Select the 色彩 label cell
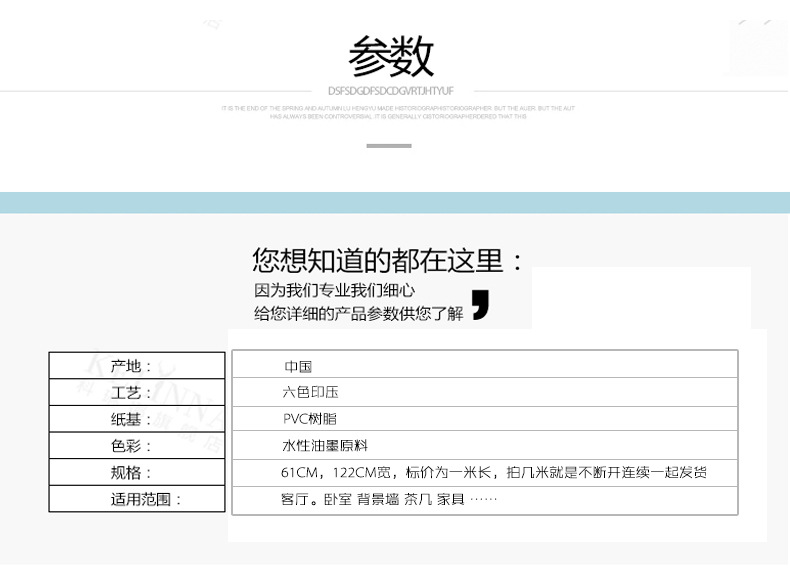Viewport: 790px width, 569px height. click(137, 446)
